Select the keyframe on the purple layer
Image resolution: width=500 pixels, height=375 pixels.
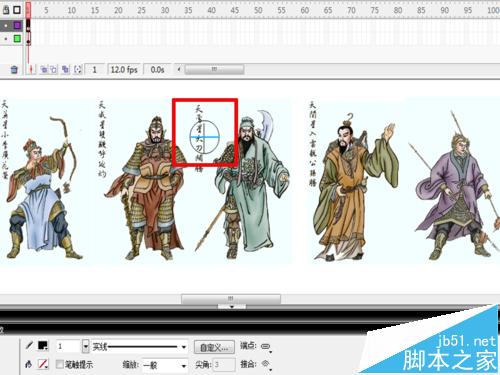pos(28,25)
